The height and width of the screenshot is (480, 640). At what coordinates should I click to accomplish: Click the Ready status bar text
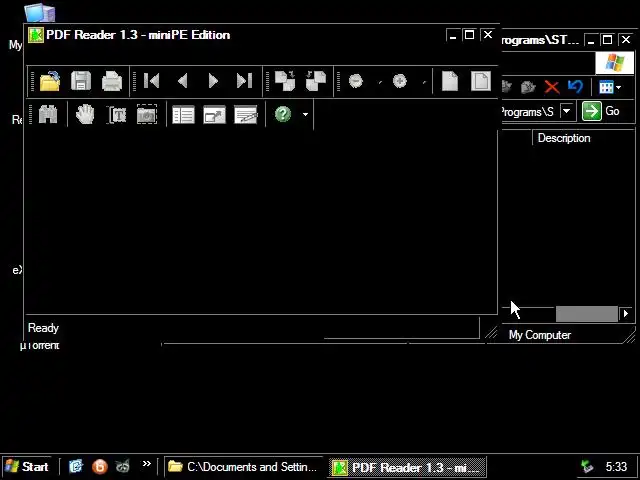pyautogui.click(x=43, y=328)
